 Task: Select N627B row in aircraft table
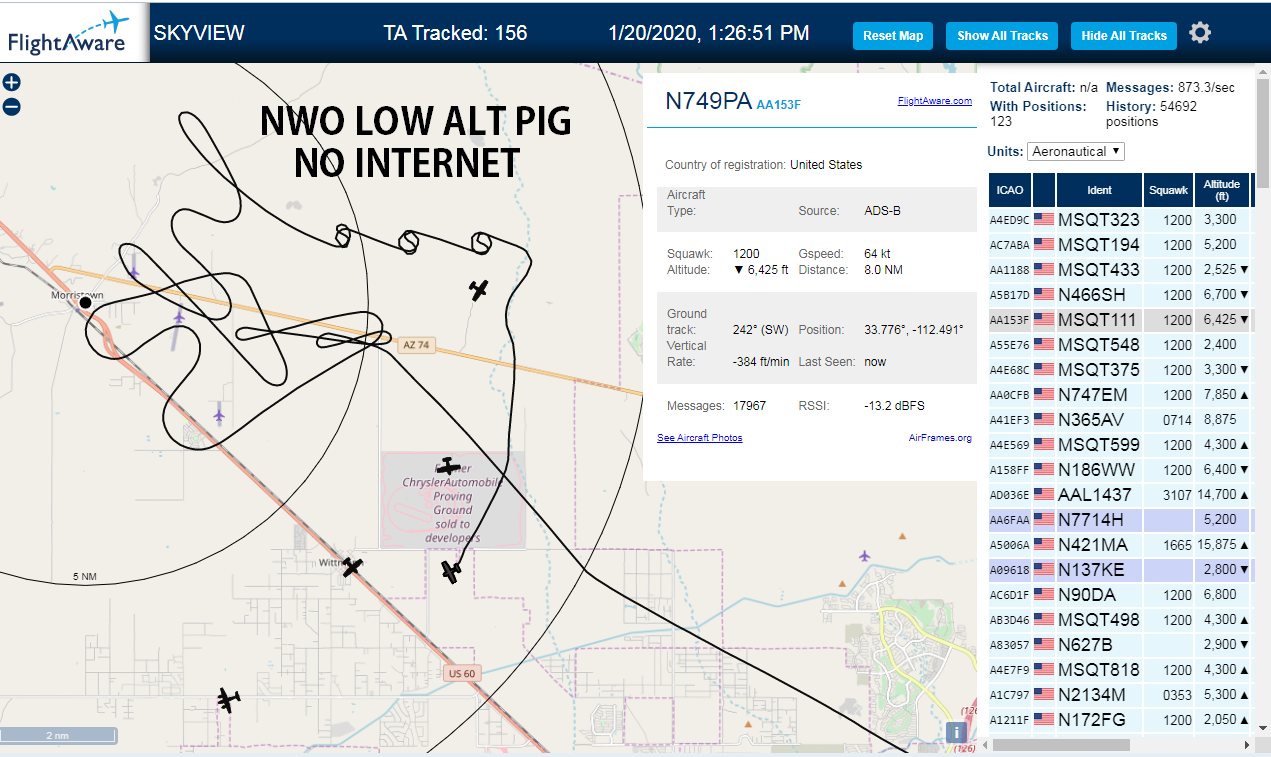[x=1119, y=644]
